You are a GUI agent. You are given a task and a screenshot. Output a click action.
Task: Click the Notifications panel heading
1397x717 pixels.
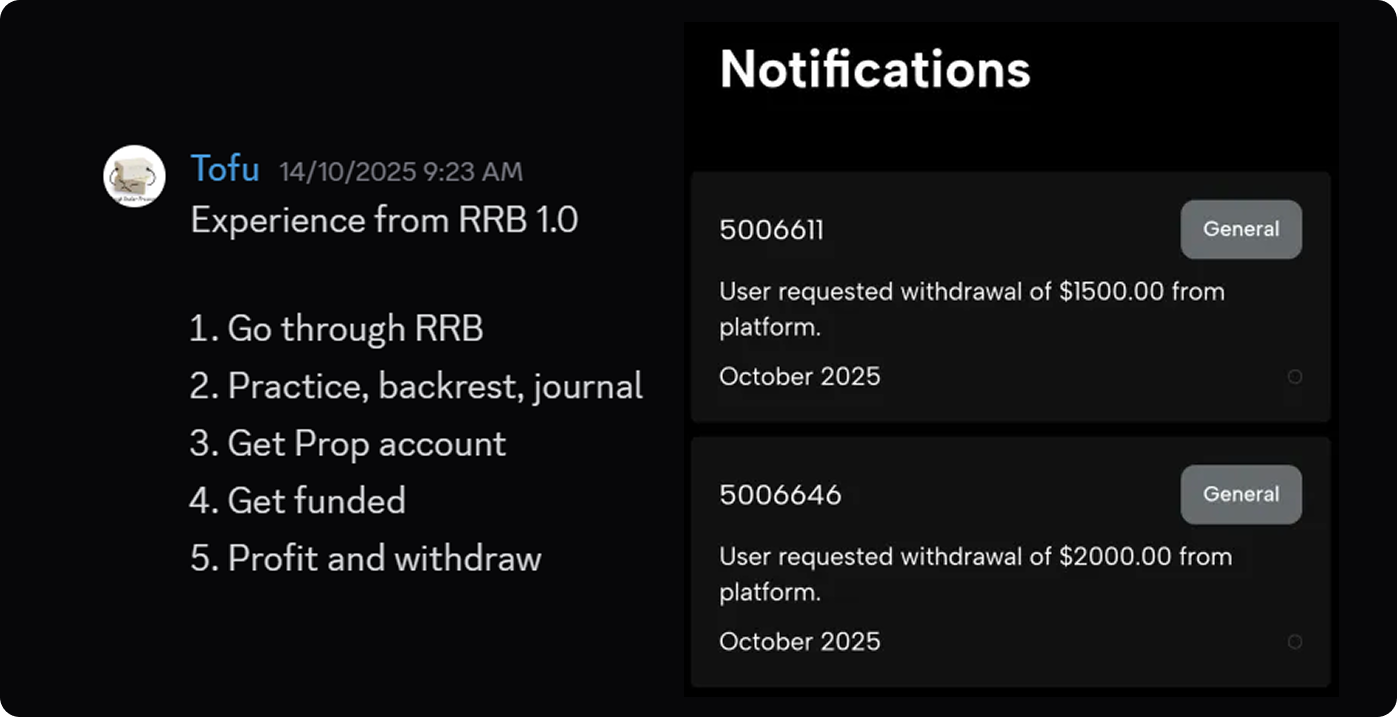tap(875, 69)
